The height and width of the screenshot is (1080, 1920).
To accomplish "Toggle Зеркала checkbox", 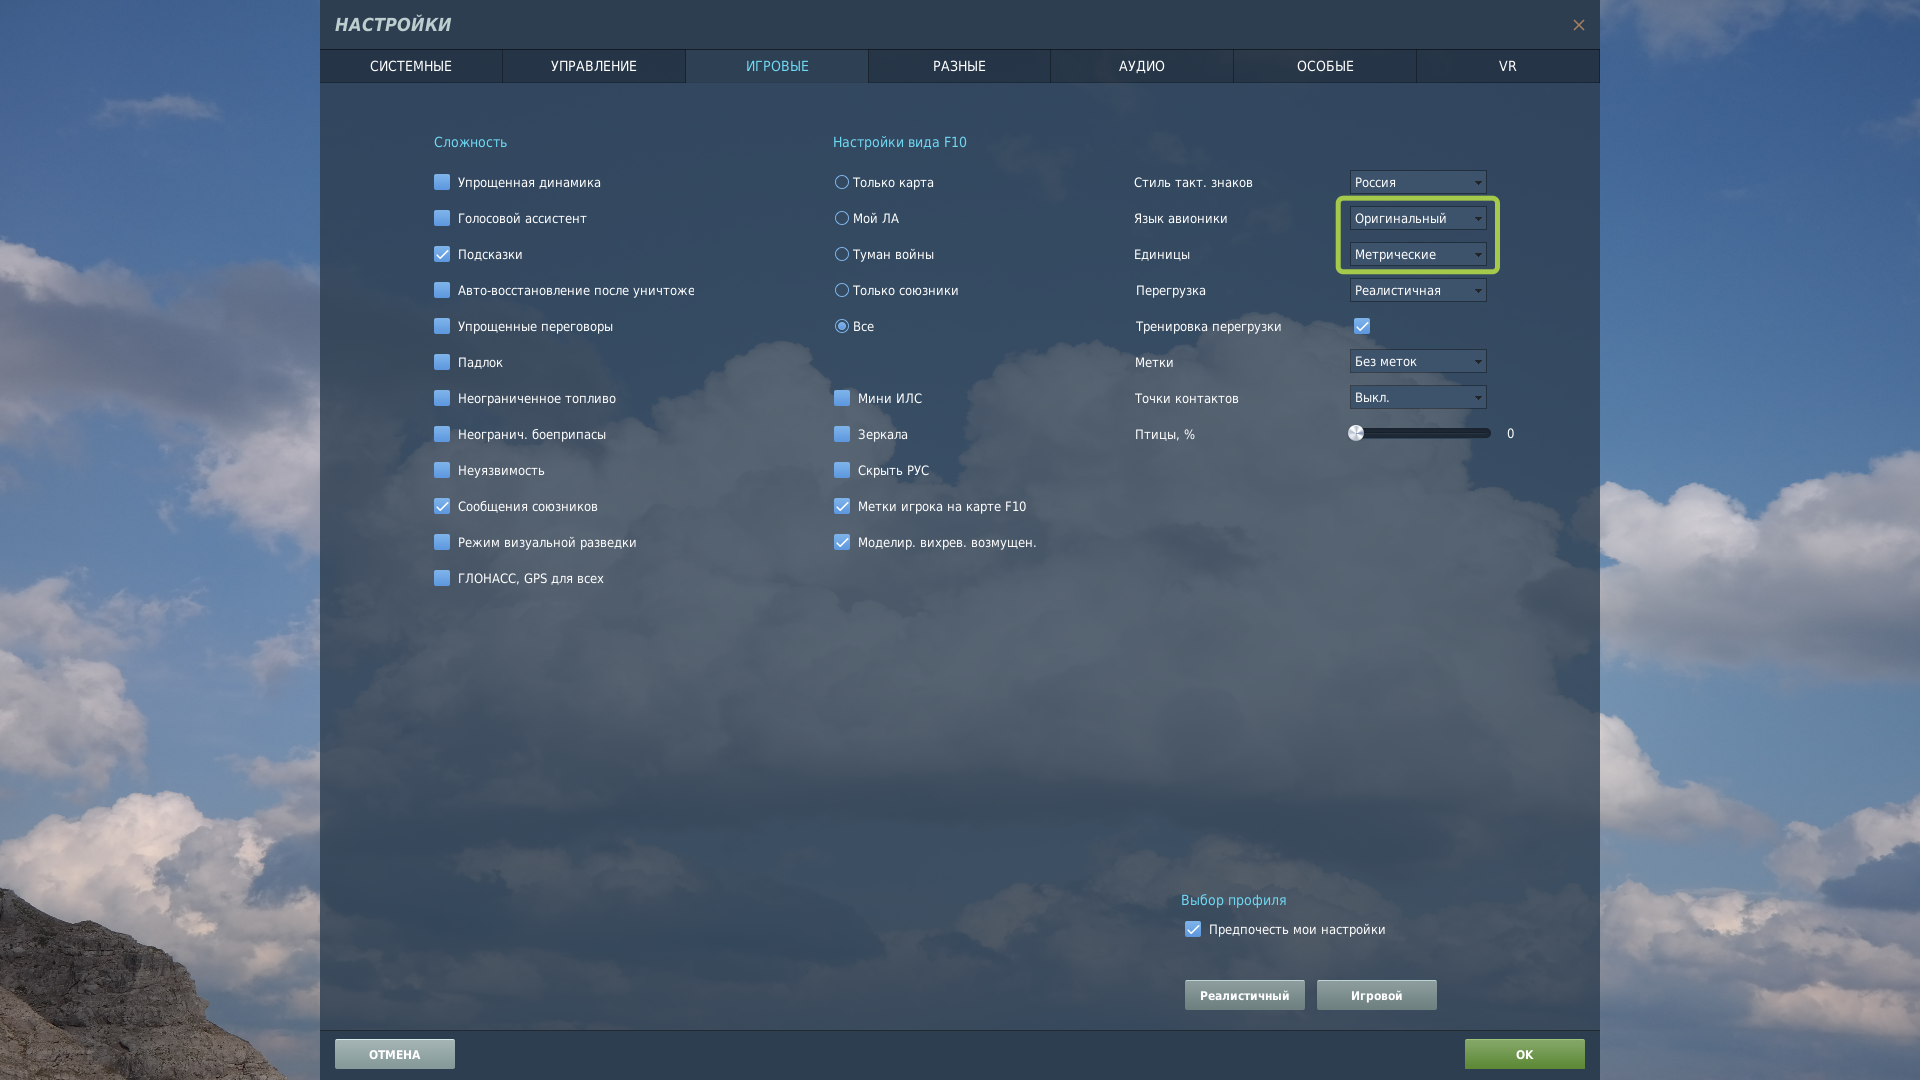I will pyautogui.click(x=842, y=434).
